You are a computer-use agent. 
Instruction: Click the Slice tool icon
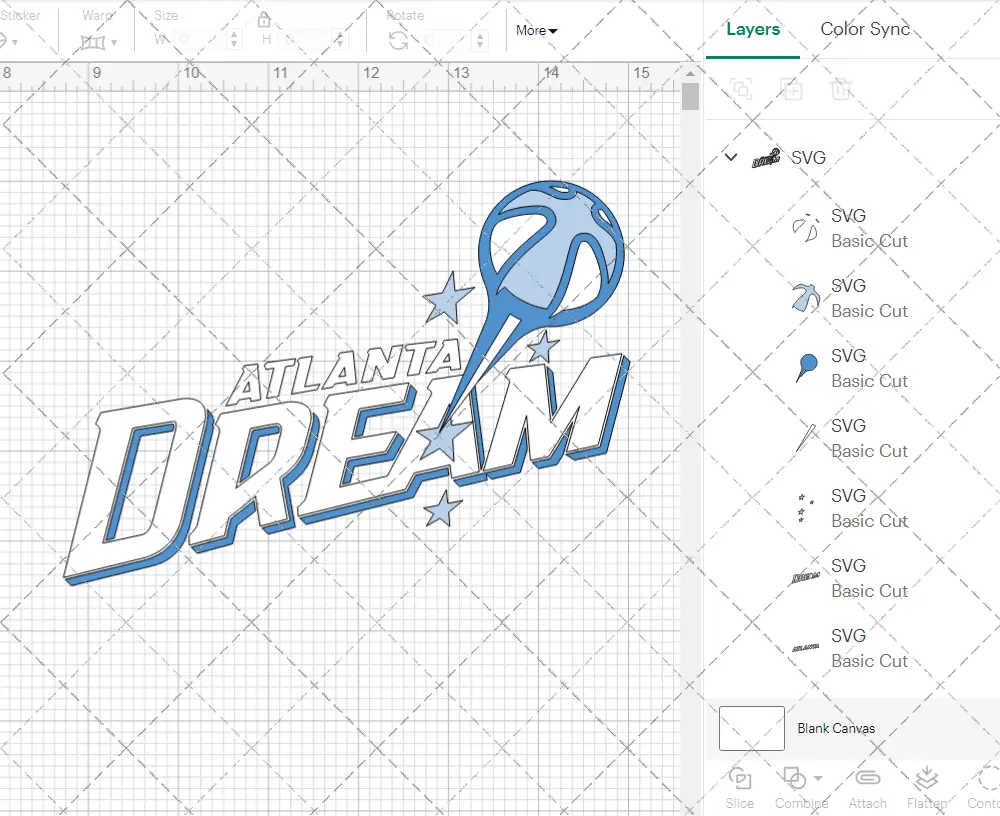click(x=739, y=779)
